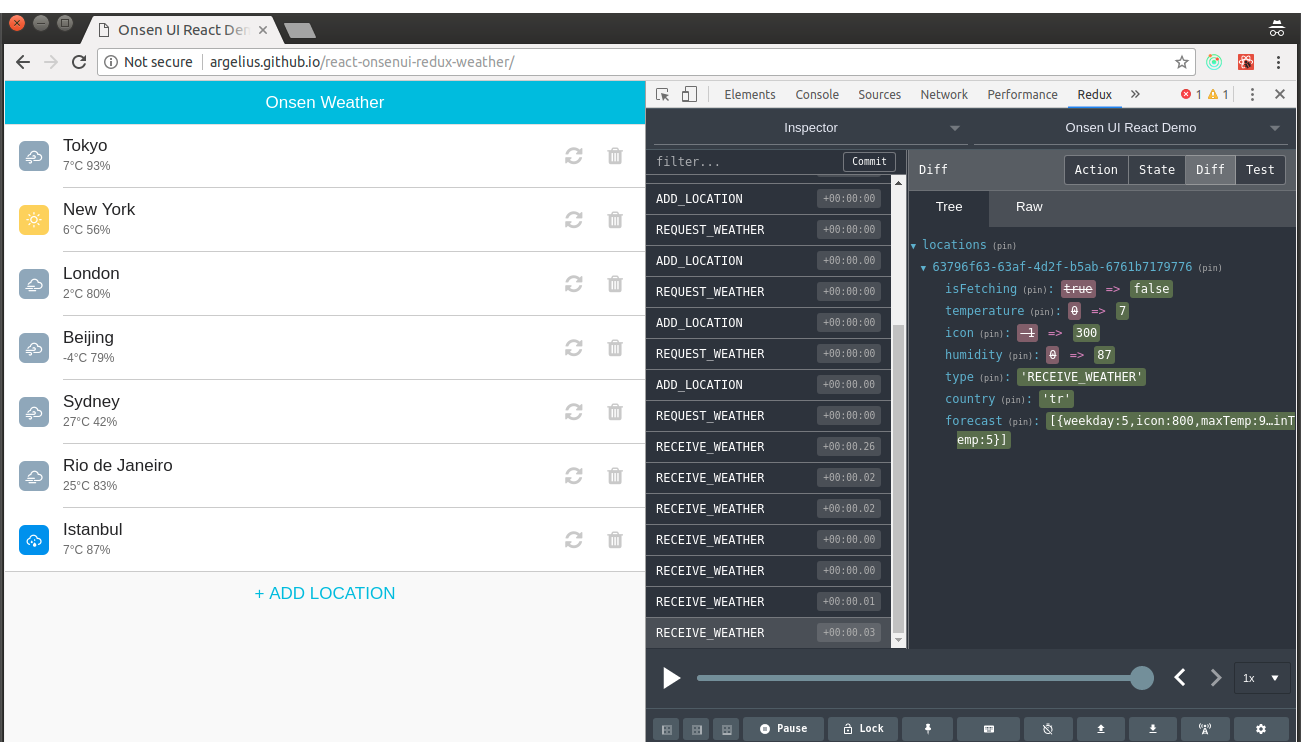The image size is (1301, 755).
Task: Refresh Sydney weather
Action: pyautogui.click(x=574, y=412)
